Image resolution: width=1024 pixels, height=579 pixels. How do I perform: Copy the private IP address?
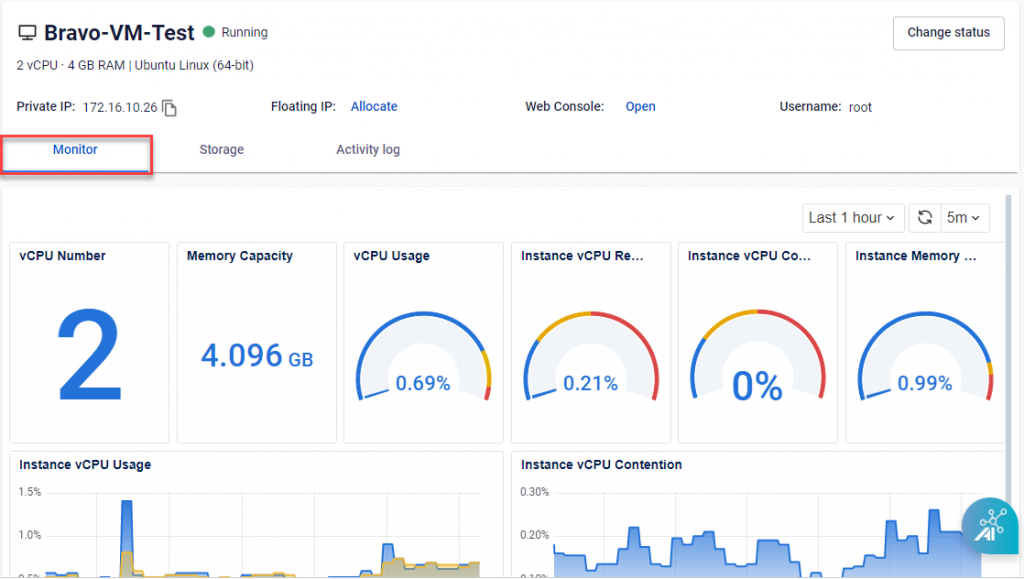(x=168, y=106)
